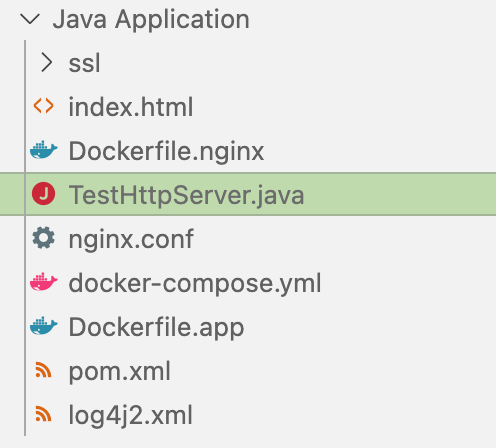Collapse the Java Application folder chevron
Viewport: 496px width, 448px height.
pyautogui.click(x=30, y=19)
